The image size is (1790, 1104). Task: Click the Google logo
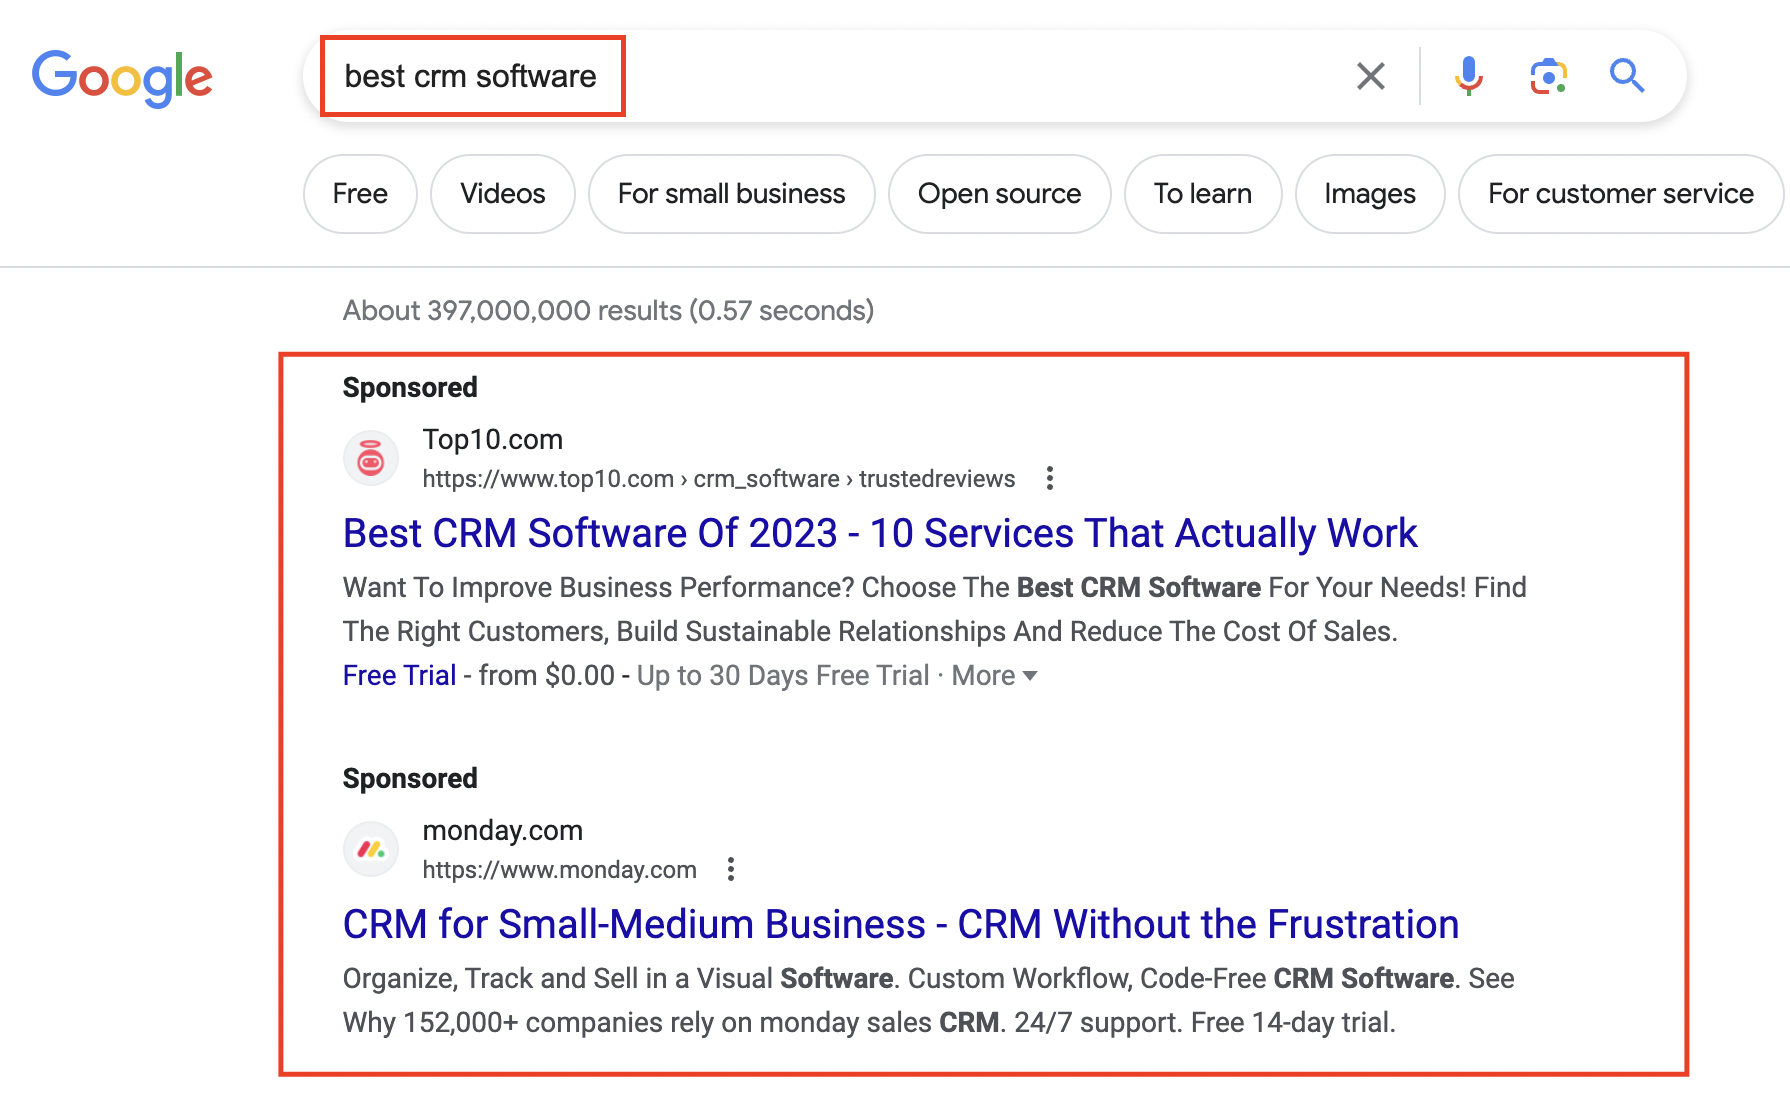coord(122,78)
